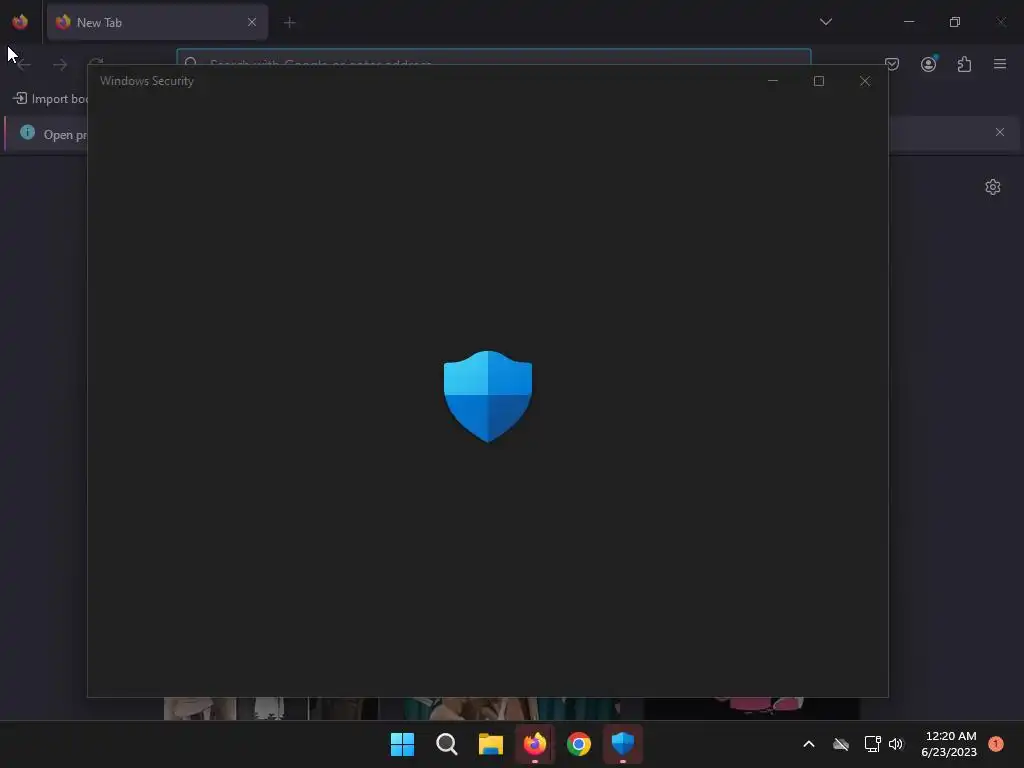Open a new tab with the plus button

(290, 23)
